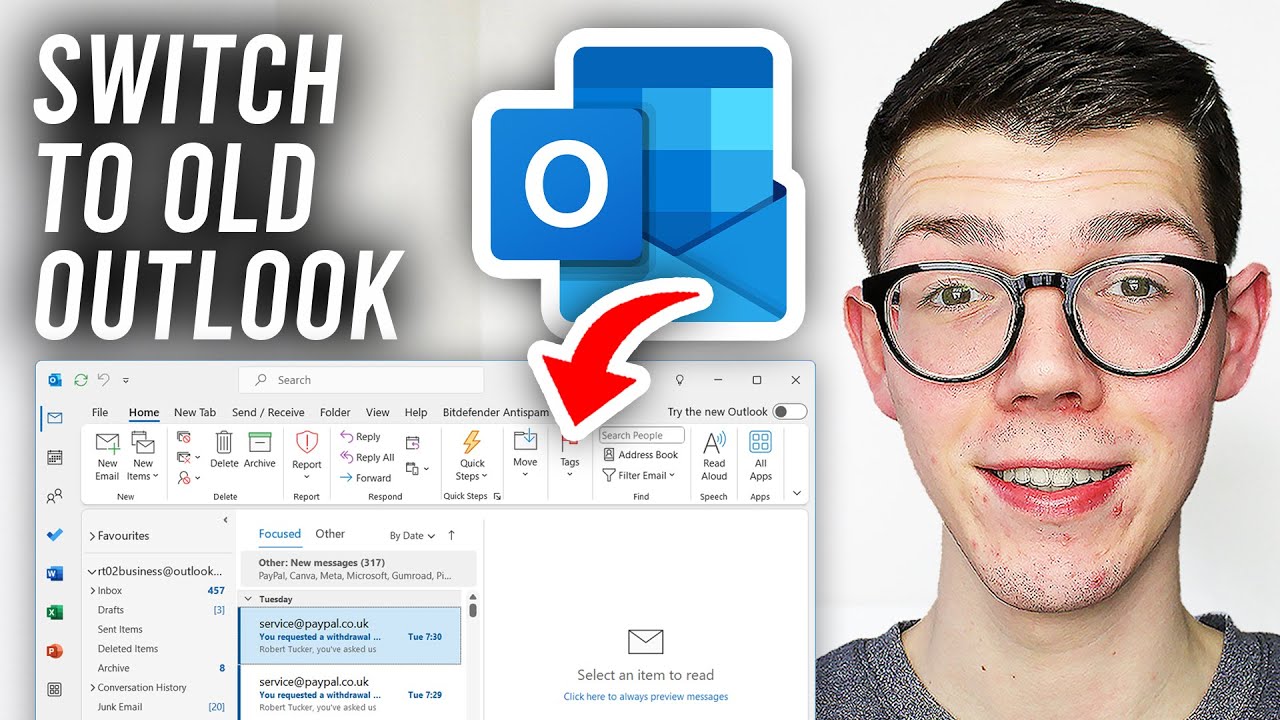Expand the Inbox folder
Image resolution: width=1280 pixels, height=720 pixels.
tap(93, 591)
